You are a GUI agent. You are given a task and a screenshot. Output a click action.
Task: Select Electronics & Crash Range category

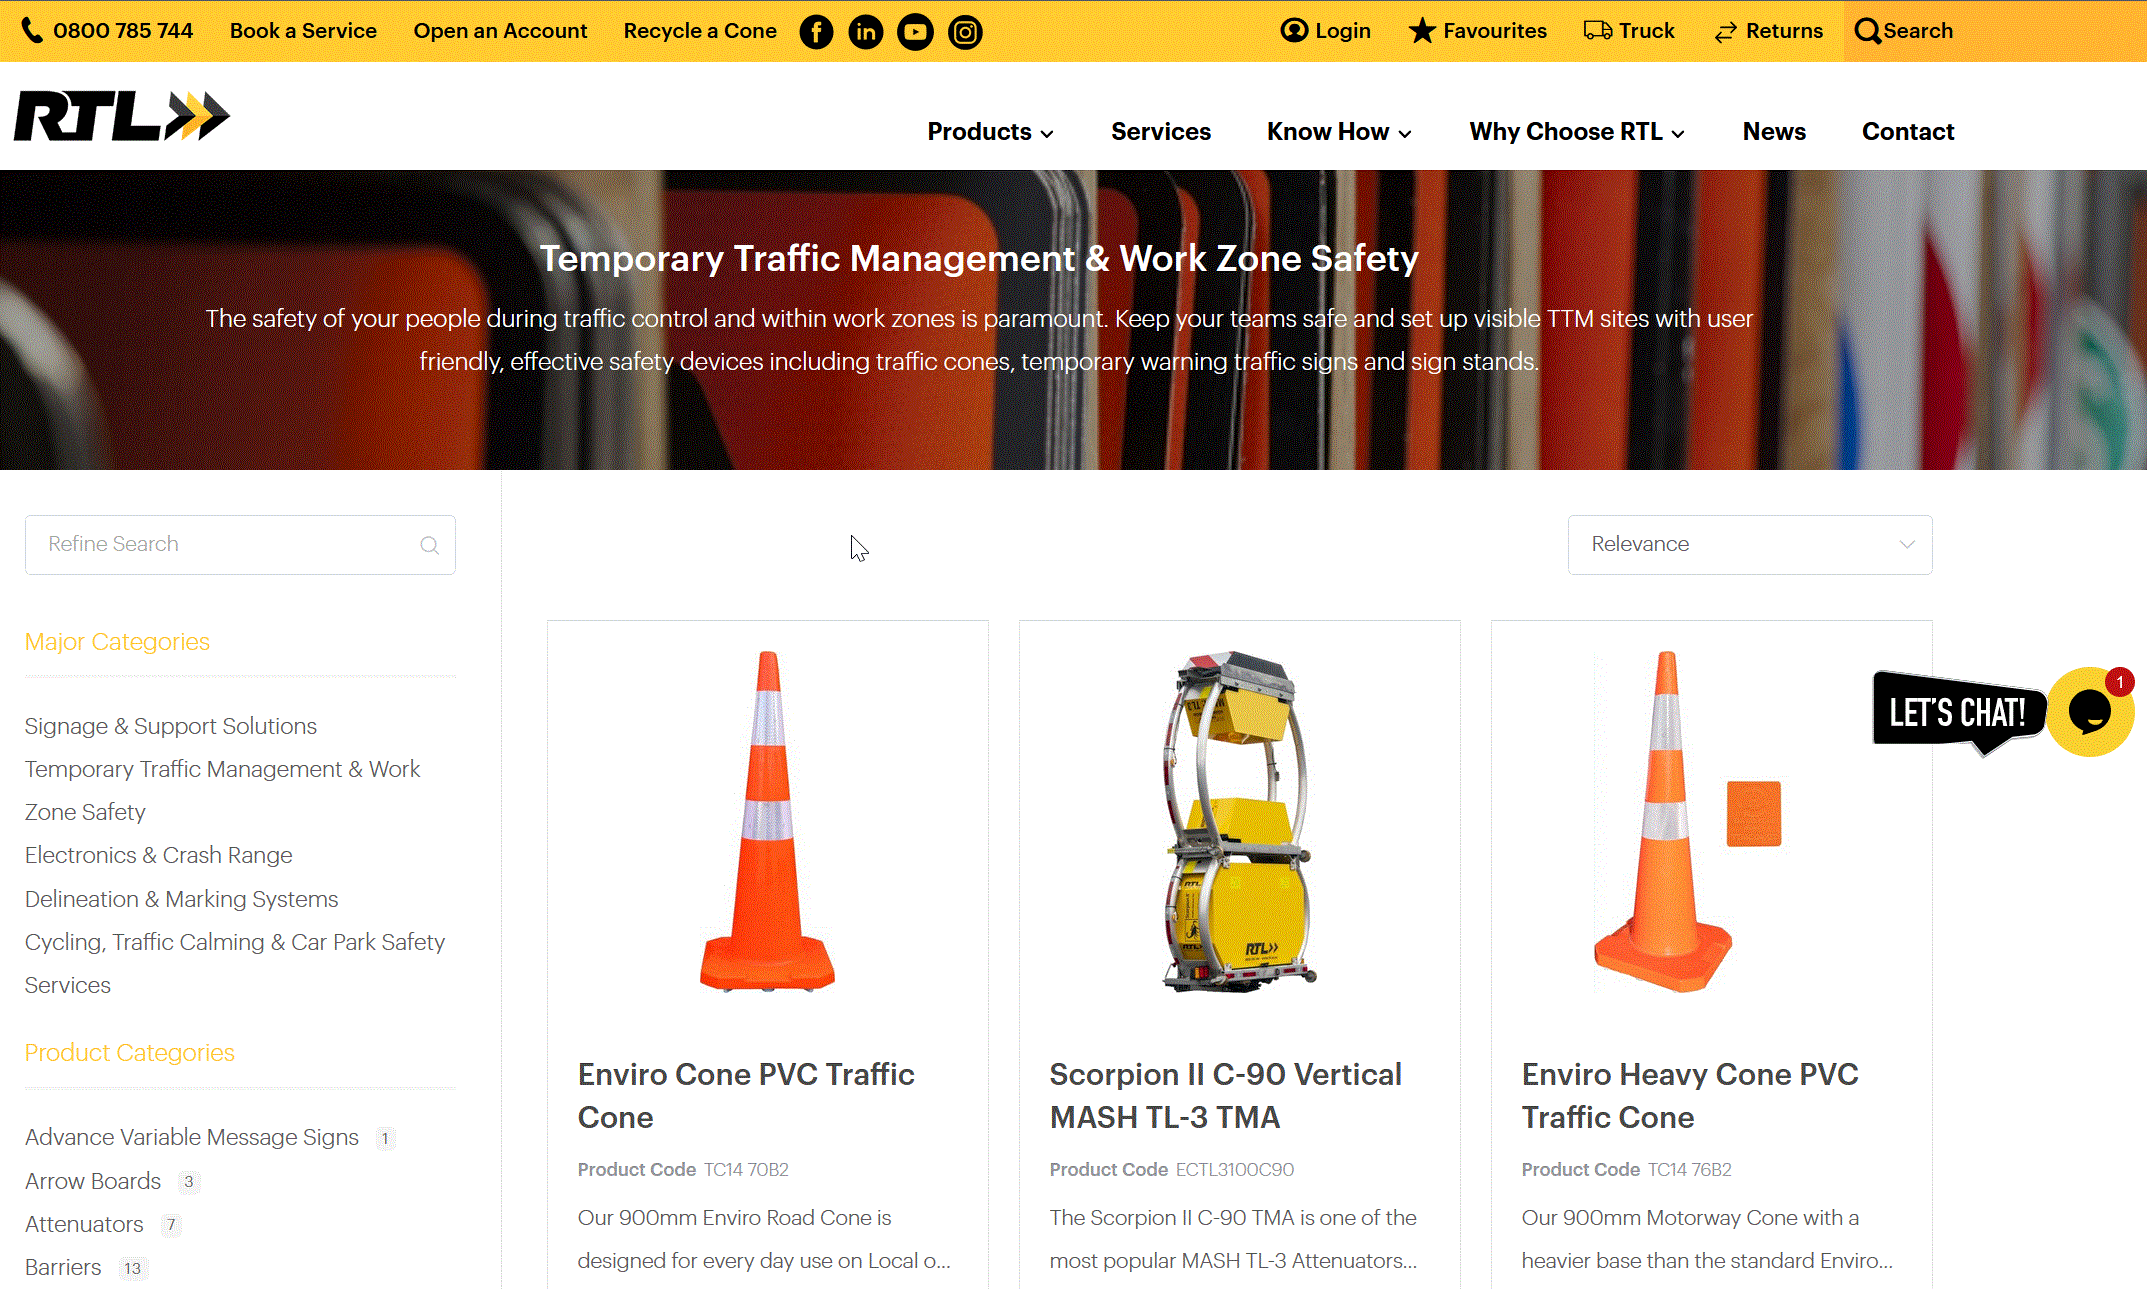pyautogui.click(x=158, y=855)
